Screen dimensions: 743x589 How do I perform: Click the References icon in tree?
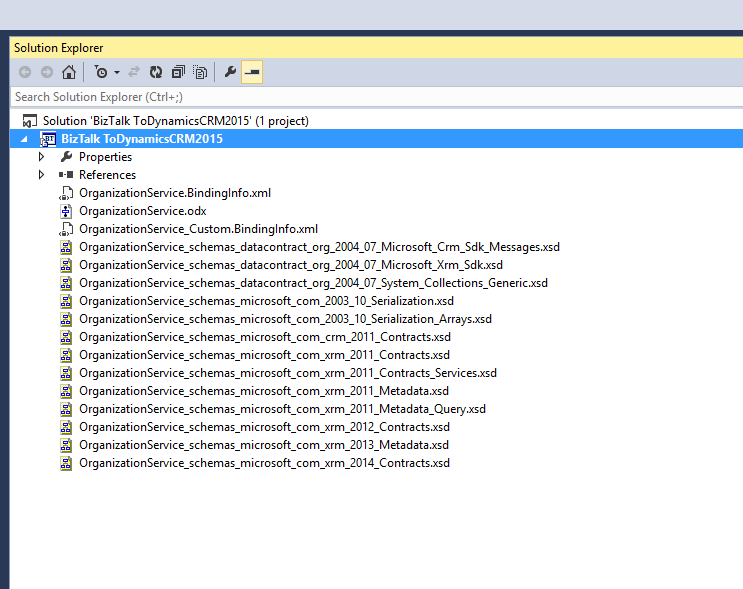pyautogui.click(x=66, y=175)
